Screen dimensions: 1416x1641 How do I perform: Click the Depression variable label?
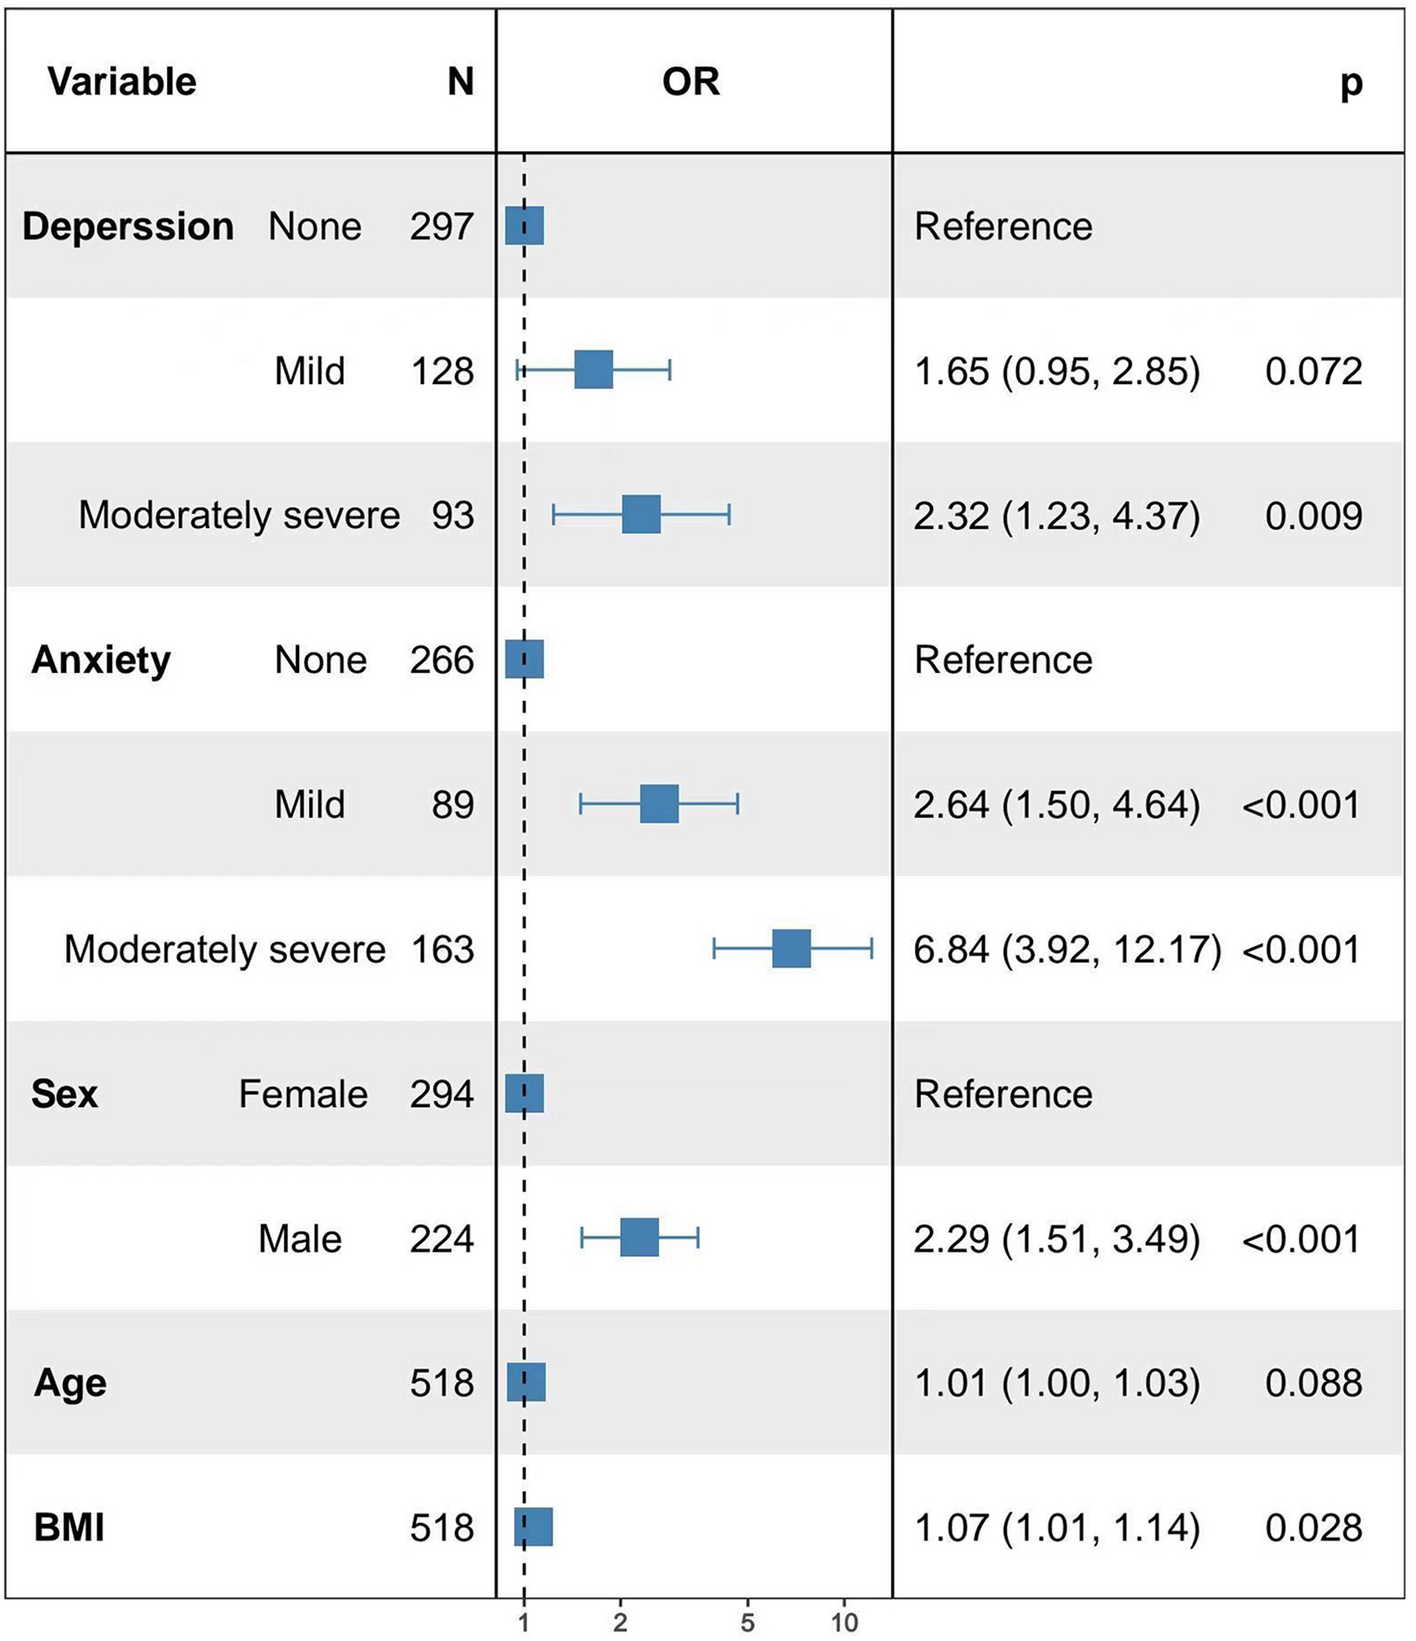128,227
